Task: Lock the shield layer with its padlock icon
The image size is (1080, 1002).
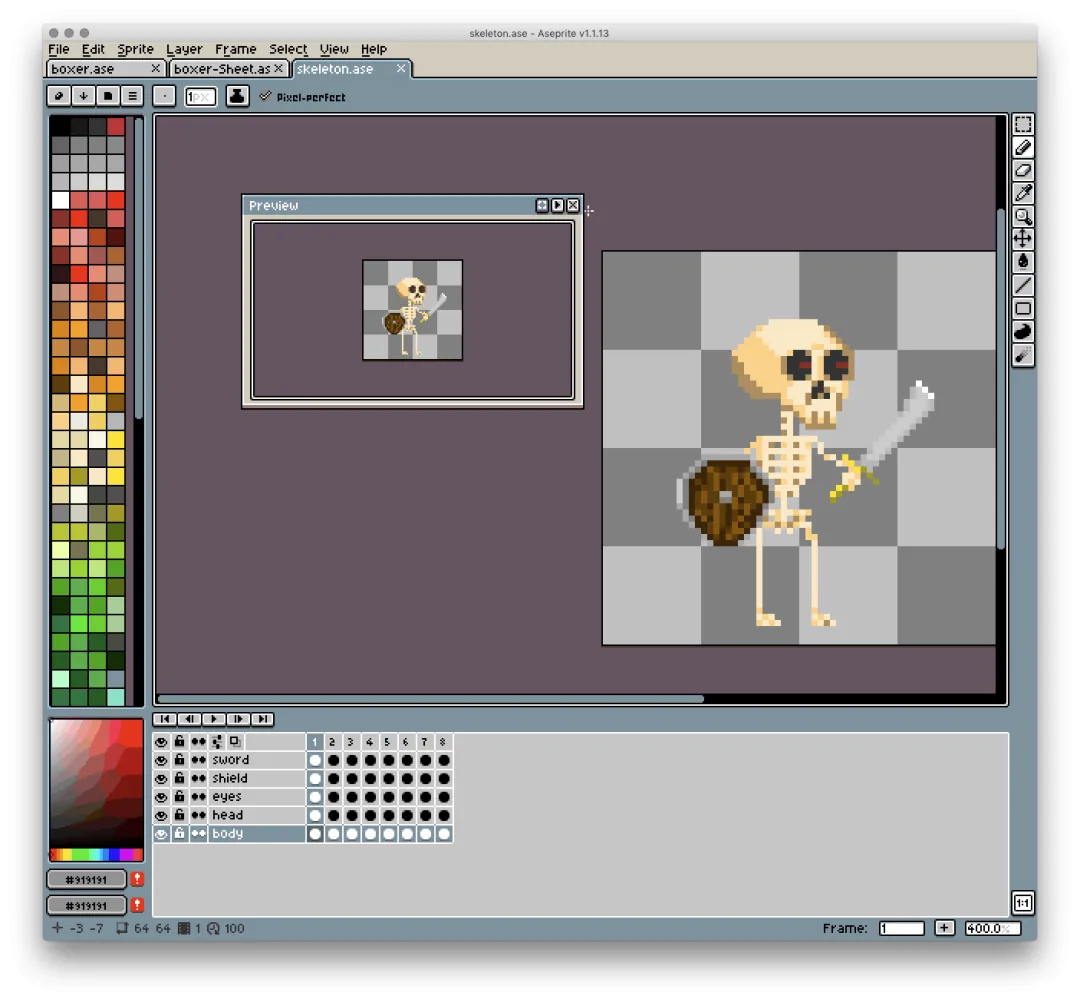Action: 179,778
